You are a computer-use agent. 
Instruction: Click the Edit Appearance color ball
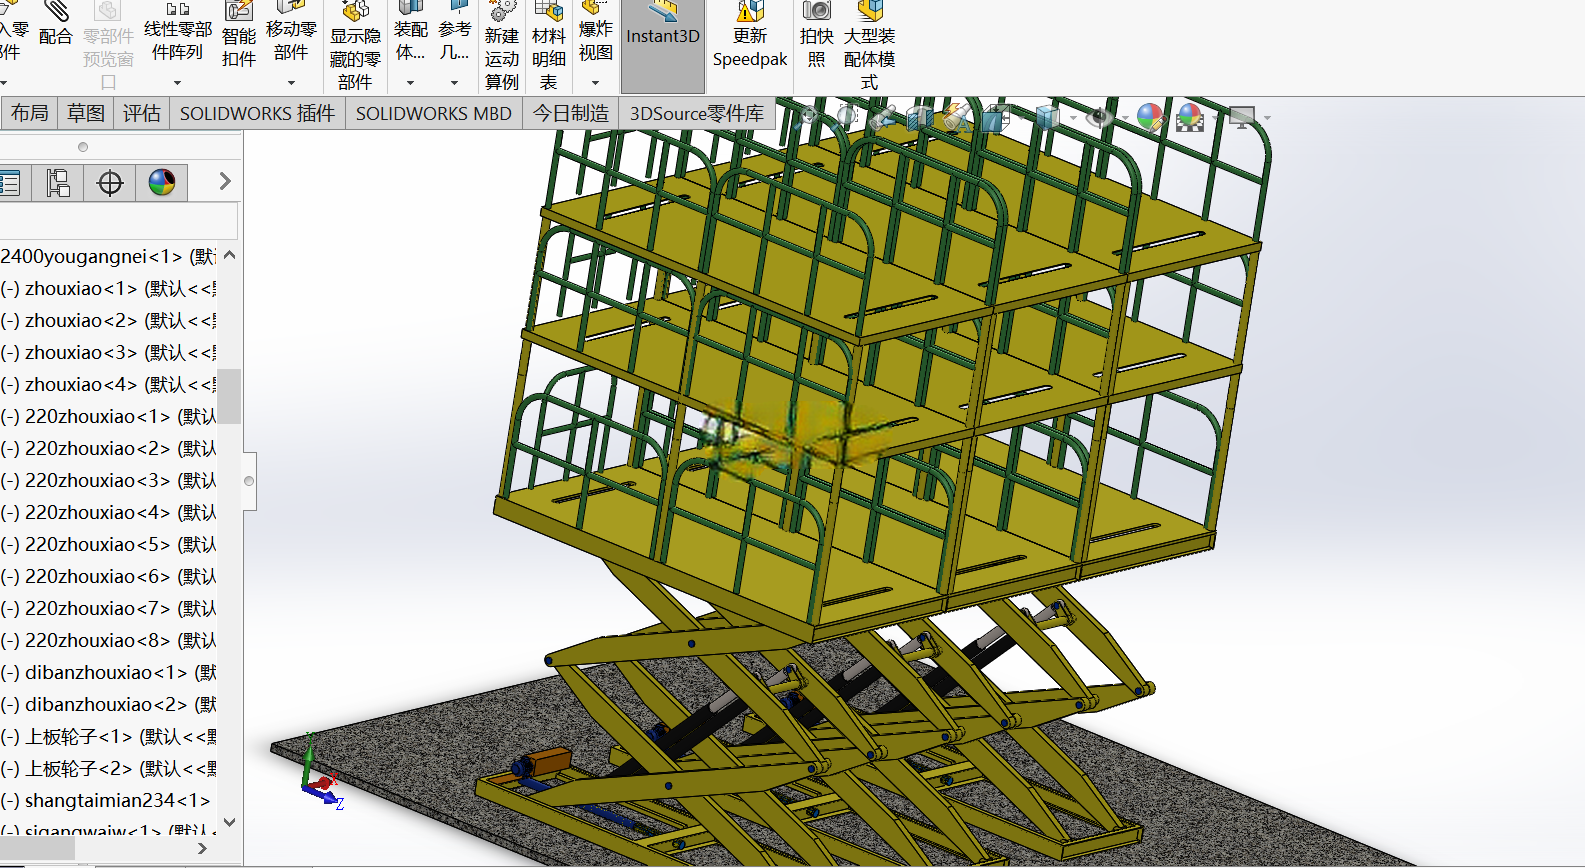point(1151,118)
